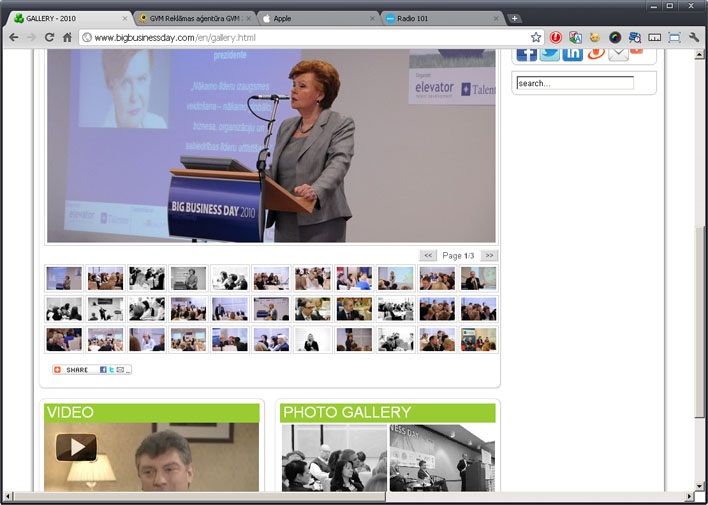Click the horizontal scrollbar left arrow
Viewport: 708px width, 505px height.
coord(8,496)
